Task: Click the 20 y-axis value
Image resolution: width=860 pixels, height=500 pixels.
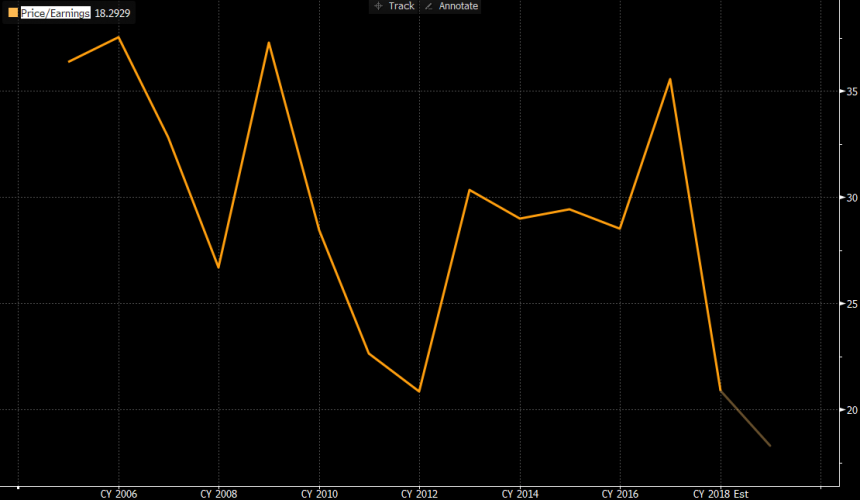Action: [x=846, y=409]
